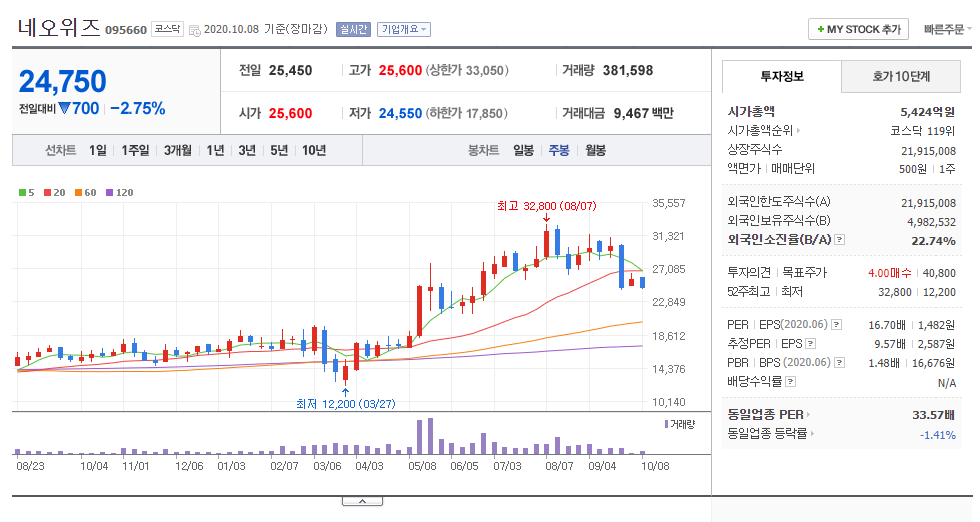Click help icon next to 외국인소진율(B/A)
980x522 pixels.
click(839, 240)
